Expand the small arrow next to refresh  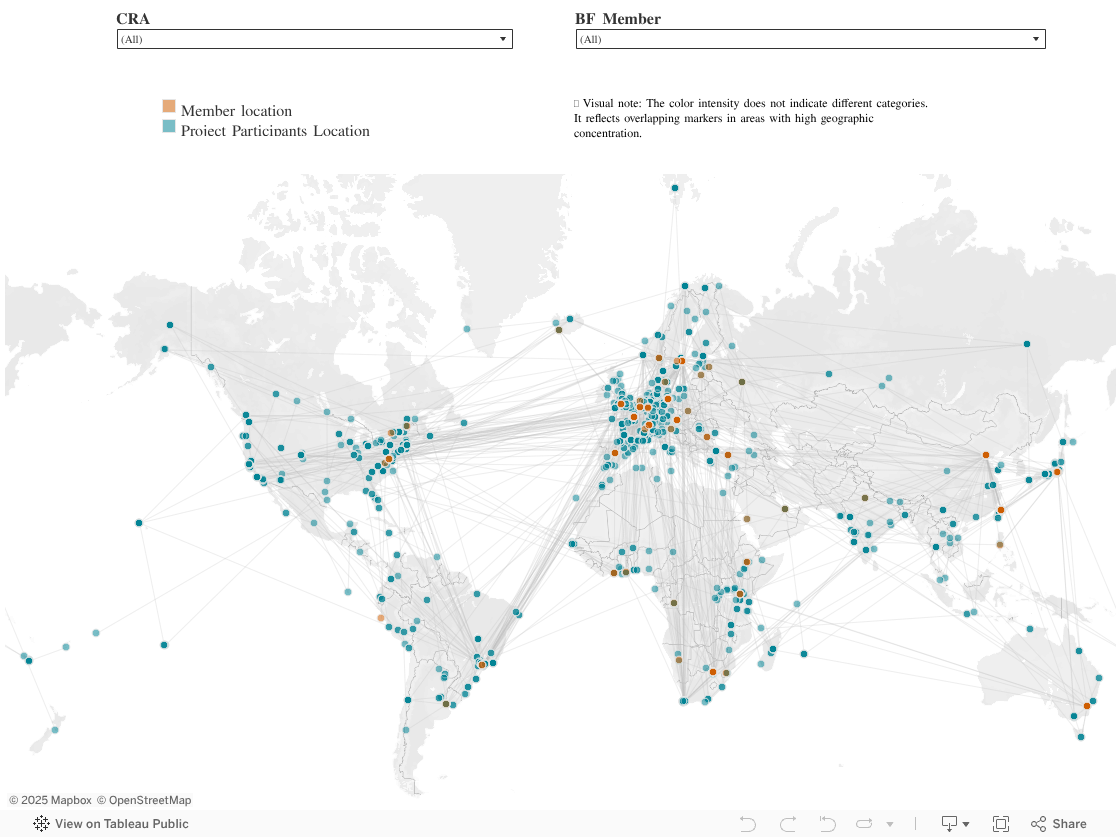point(890,825)
